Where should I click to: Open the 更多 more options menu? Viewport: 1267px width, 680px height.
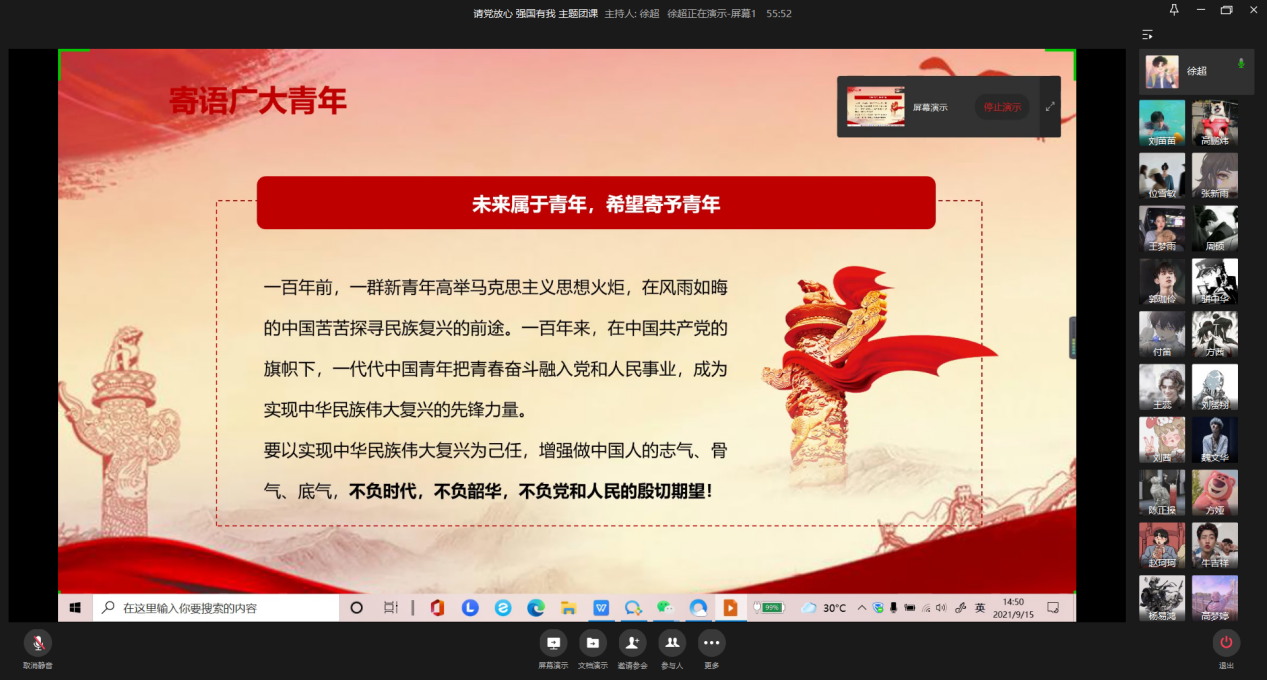point(711,642)
